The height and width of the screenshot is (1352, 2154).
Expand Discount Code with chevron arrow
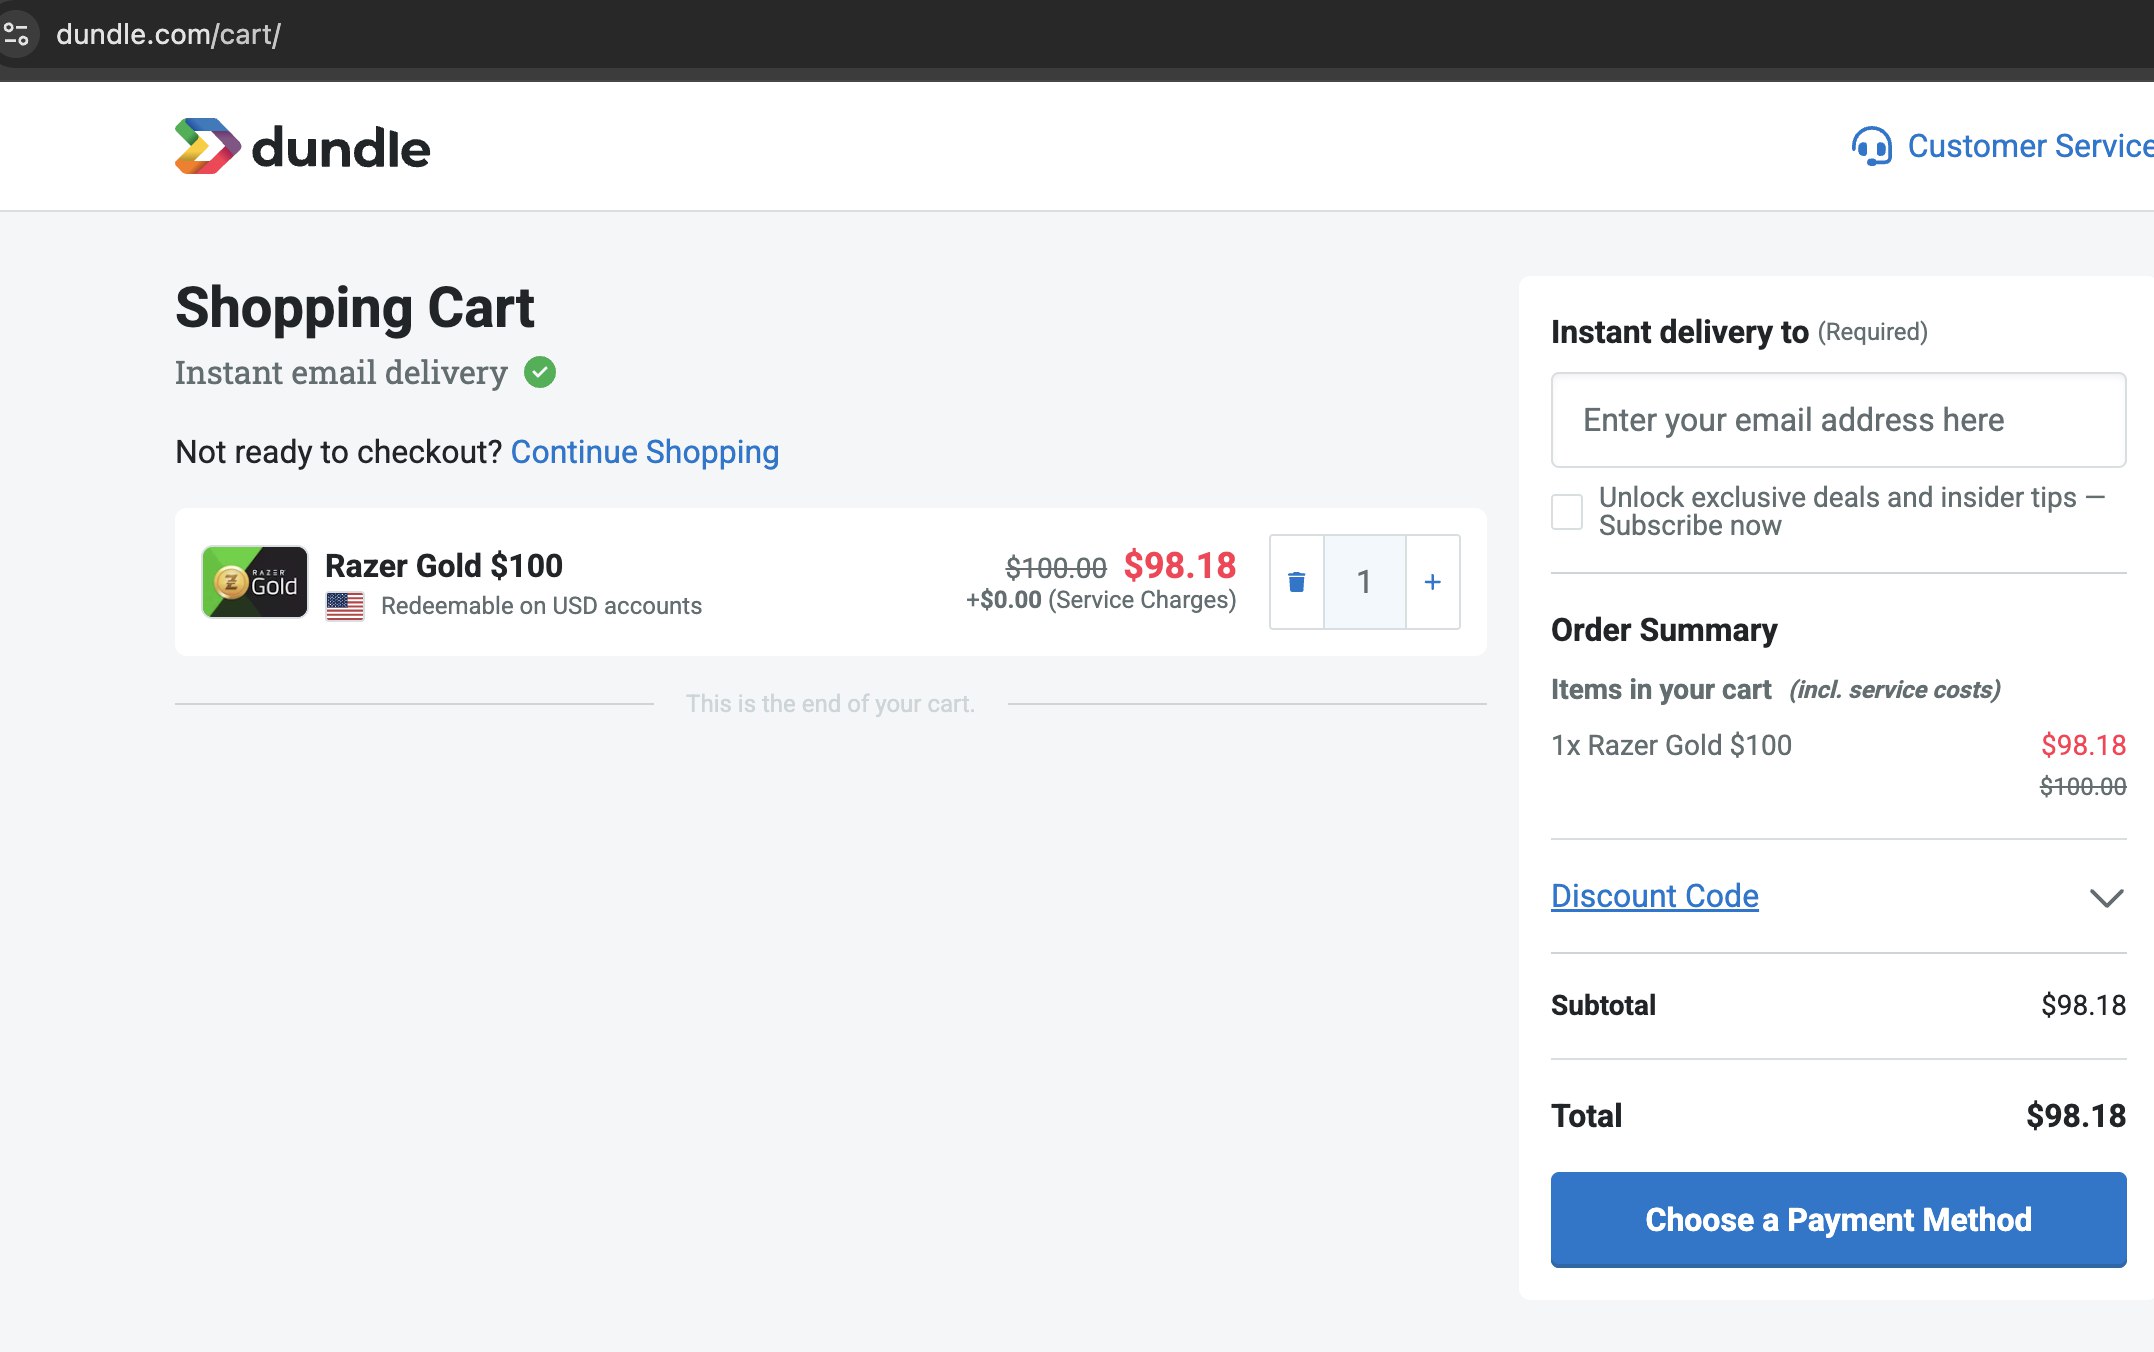[x=2106, y=897]
